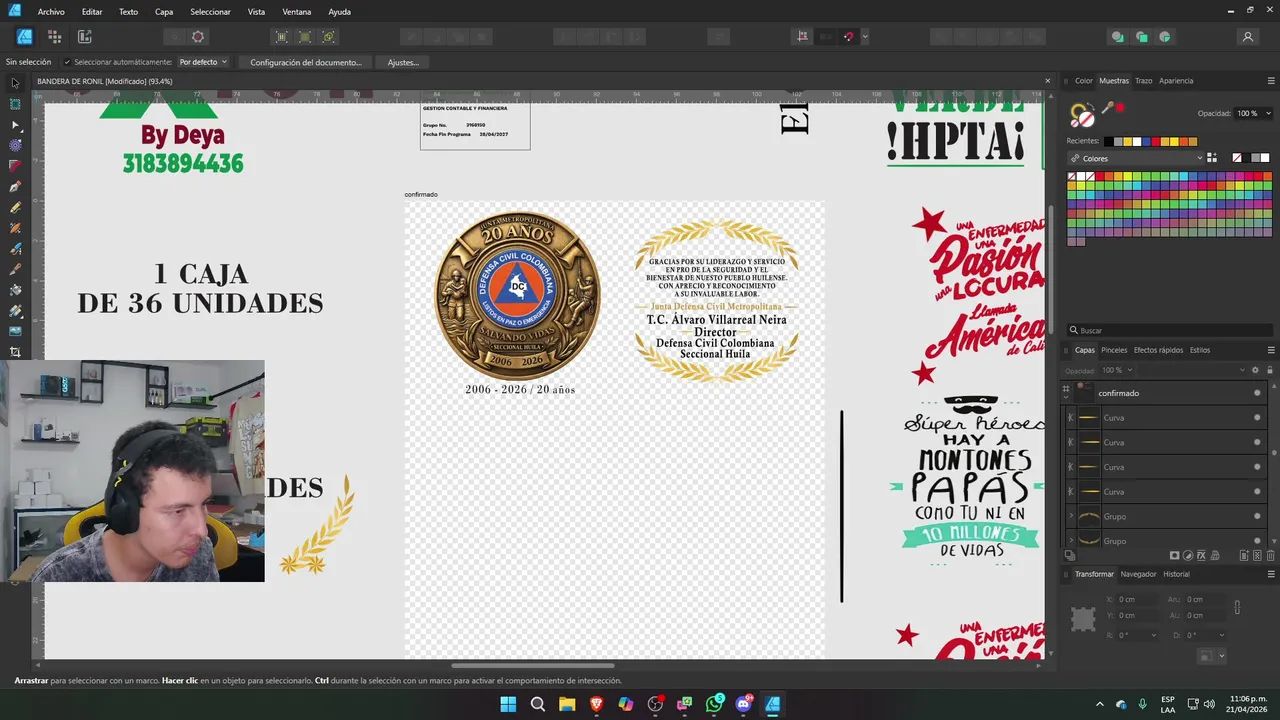This screenshot has width=1280, height=720.
Task: Switch to the Trazo tab
Action: [1143, 81]
